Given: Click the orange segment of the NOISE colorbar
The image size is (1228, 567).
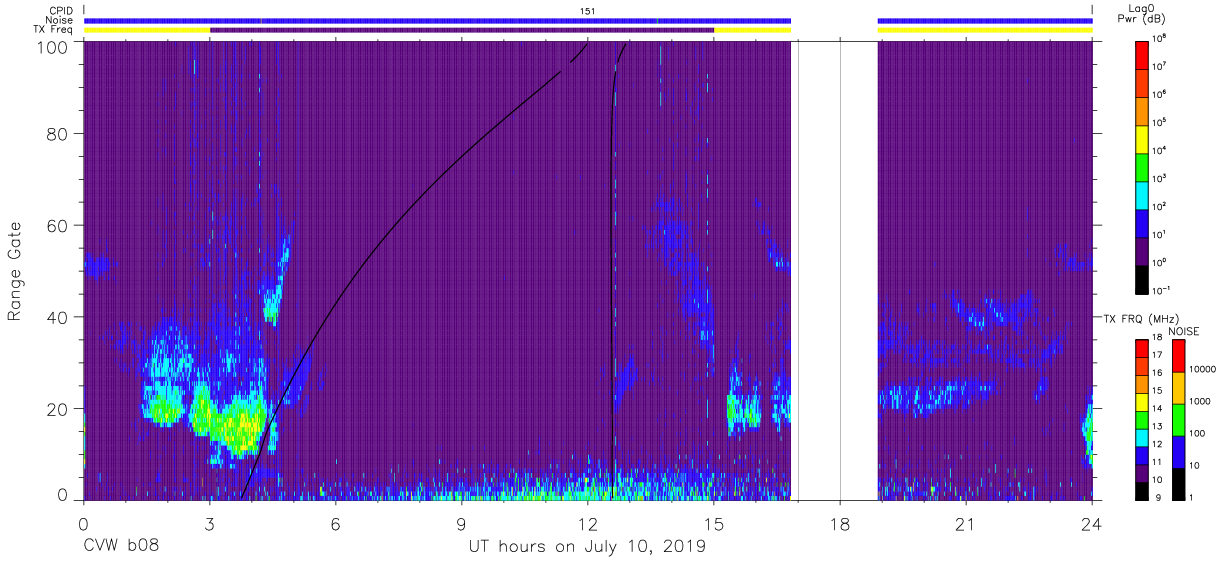Looking at the screenshot, I should click(1177, 387).
